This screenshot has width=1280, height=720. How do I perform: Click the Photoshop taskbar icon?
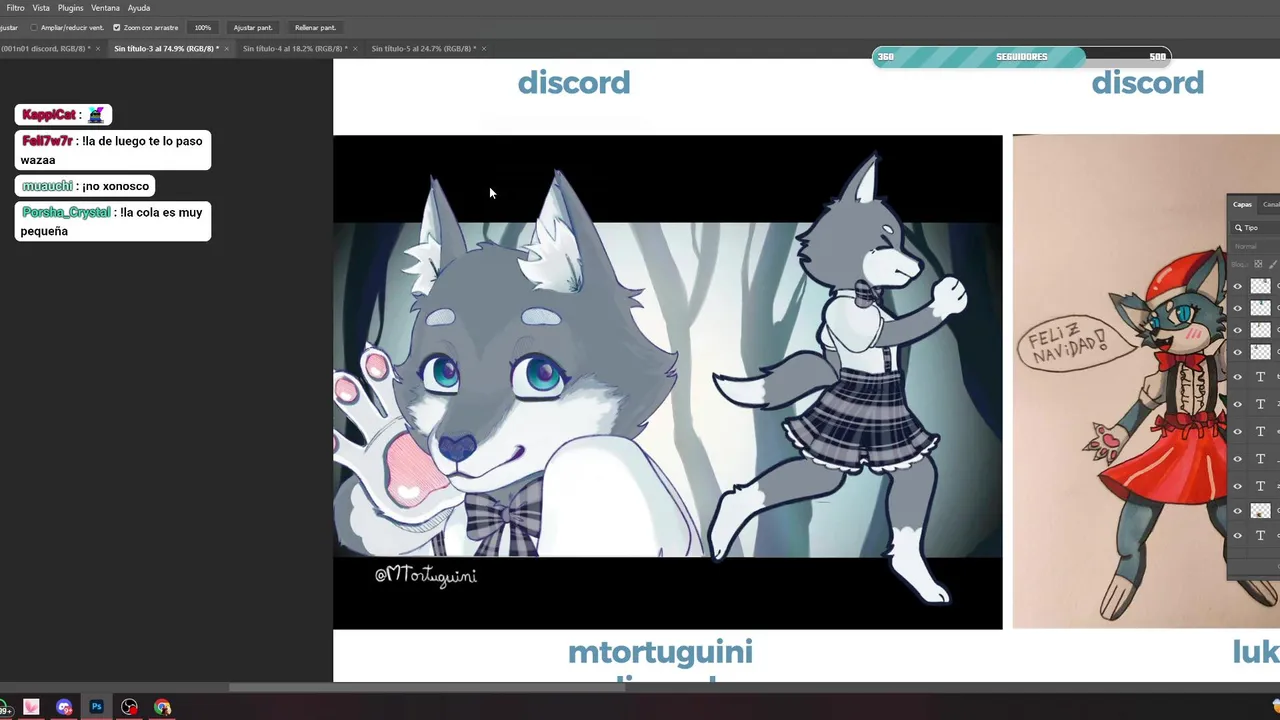[97, 707]
